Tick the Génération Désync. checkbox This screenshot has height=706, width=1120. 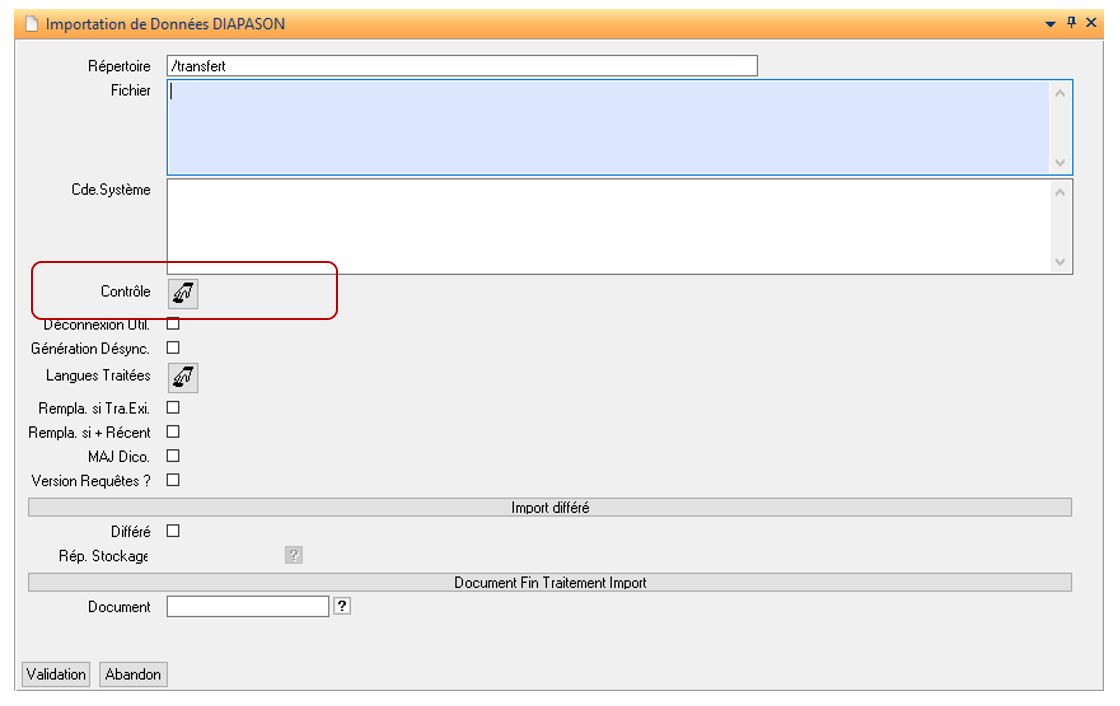click(x=173, y=348)
